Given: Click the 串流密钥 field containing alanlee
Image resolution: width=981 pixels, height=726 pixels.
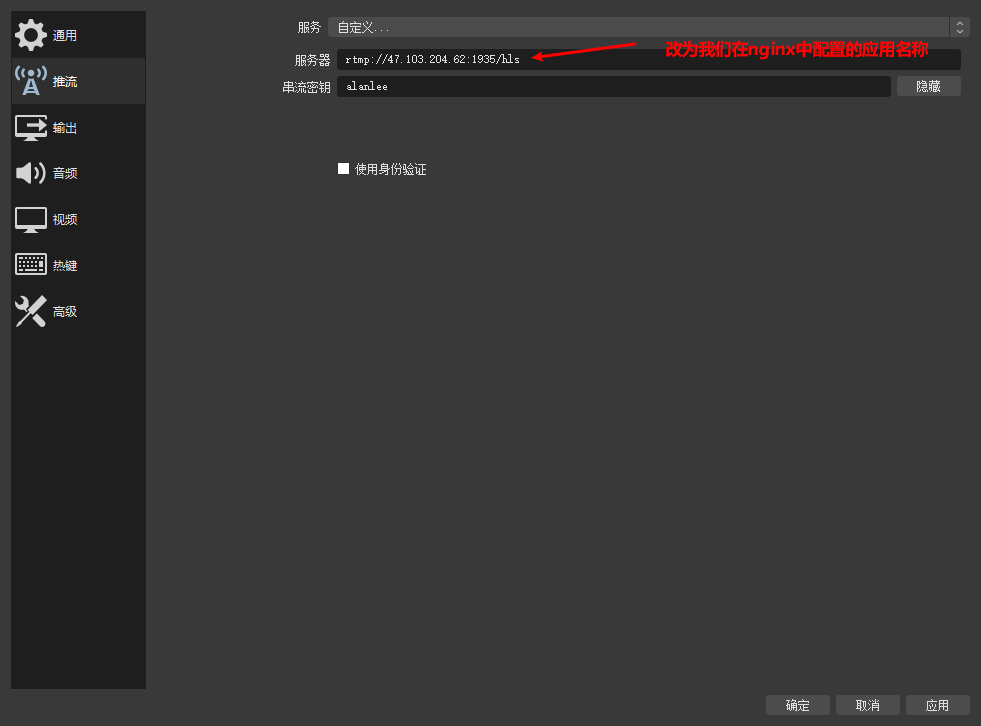Looking at the screenshot, I should (614, 86).
